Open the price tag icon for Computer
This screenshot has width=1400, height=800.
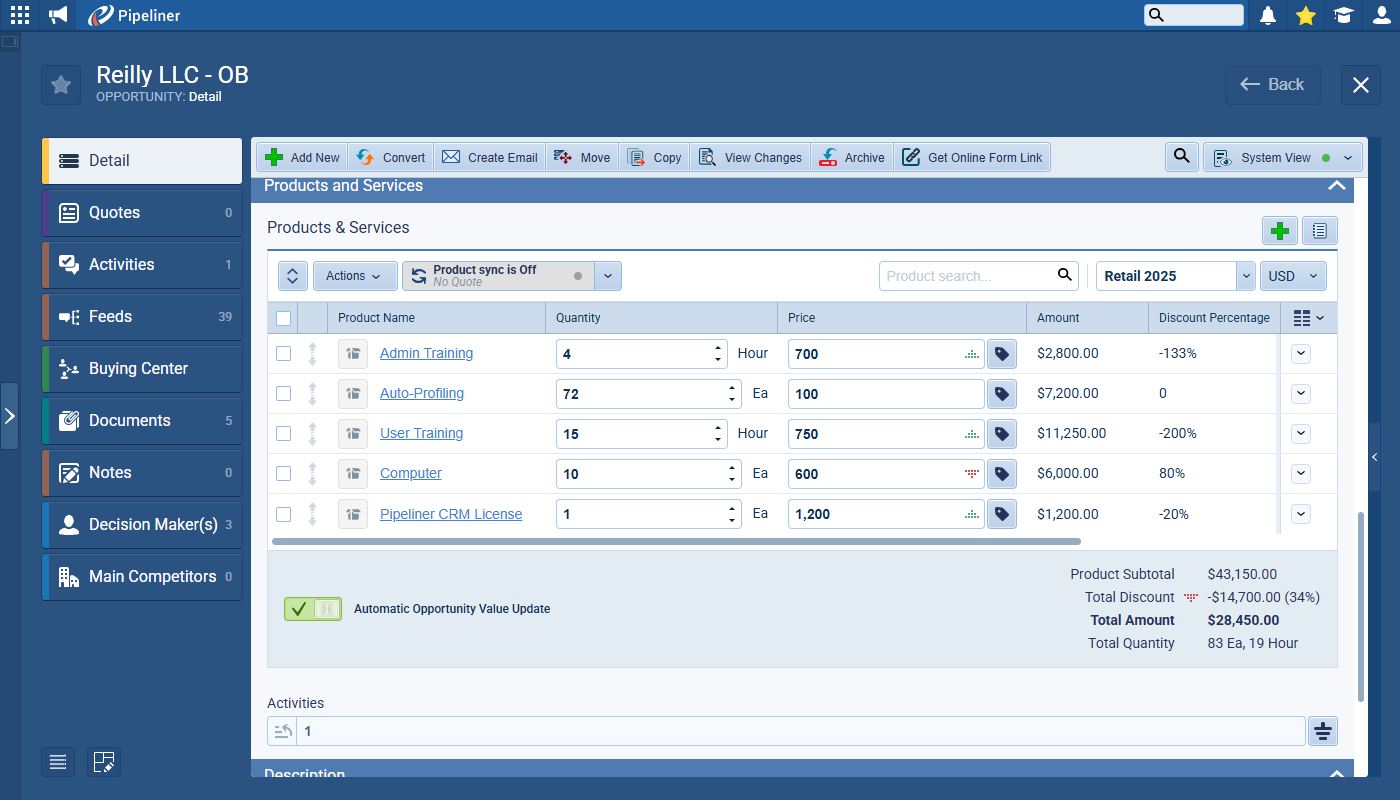[1001, 474]
